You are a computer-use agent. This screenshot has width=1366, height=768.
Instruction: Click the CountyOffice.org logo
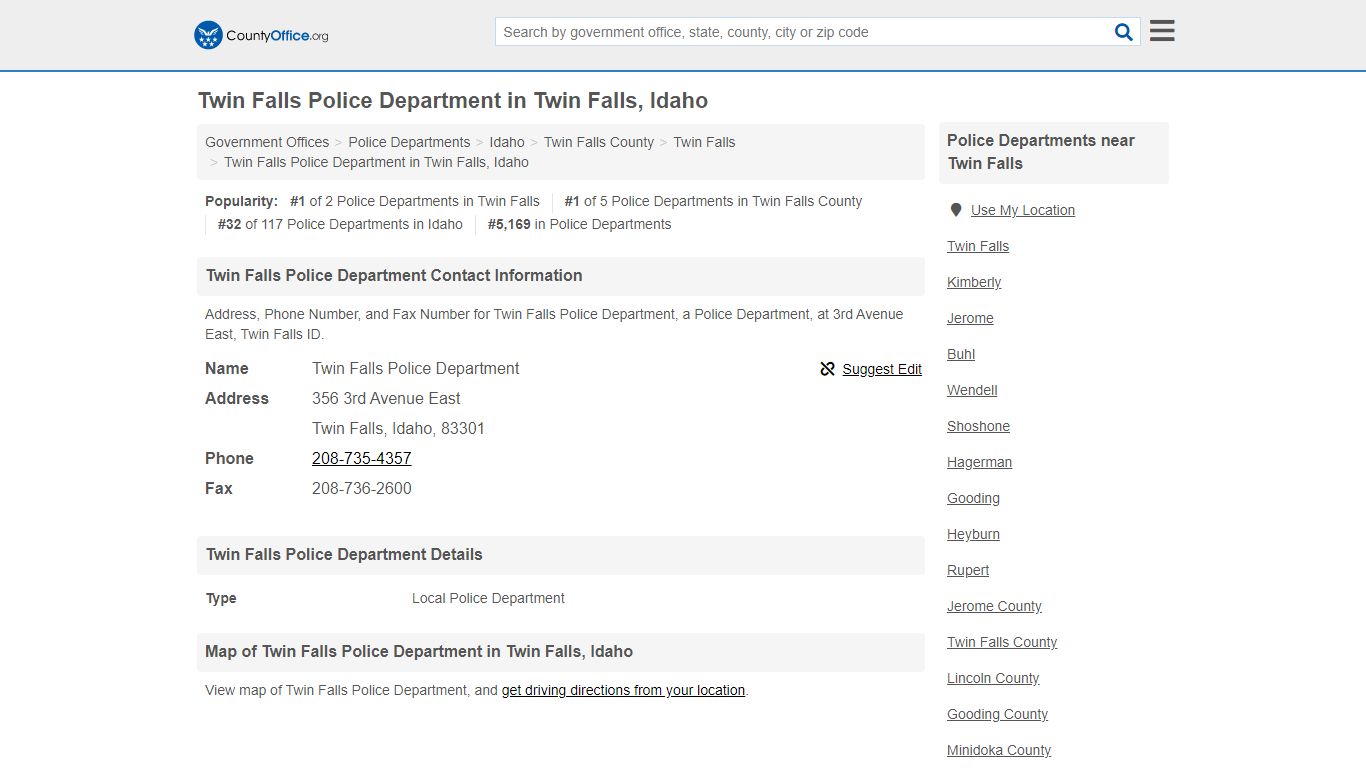[x=261, y=35]
